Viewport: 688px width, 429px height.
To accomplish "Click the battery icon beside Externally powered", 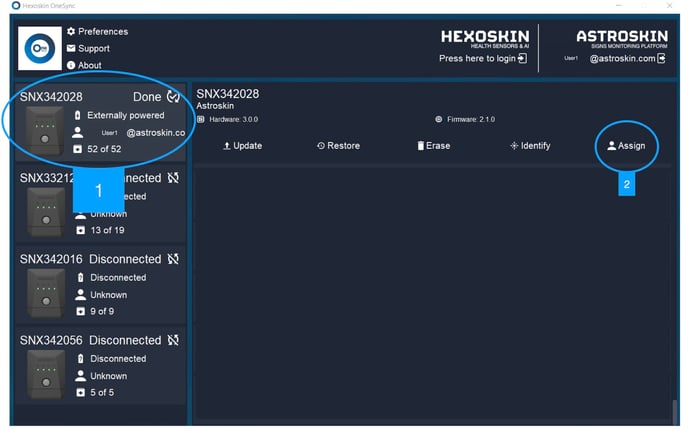I will click(x=78, y=115).
